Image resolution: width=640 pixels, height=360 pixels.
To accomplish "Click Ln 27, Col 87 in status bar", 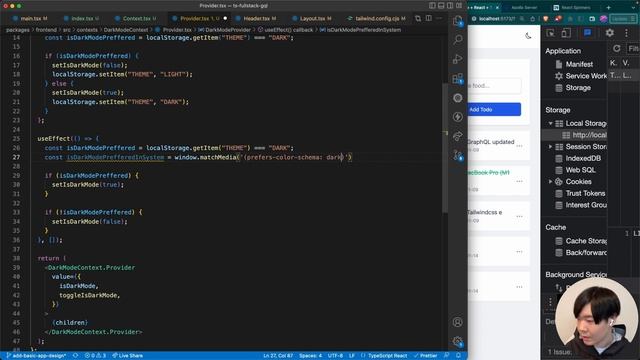I will click(x=278, y=356).
